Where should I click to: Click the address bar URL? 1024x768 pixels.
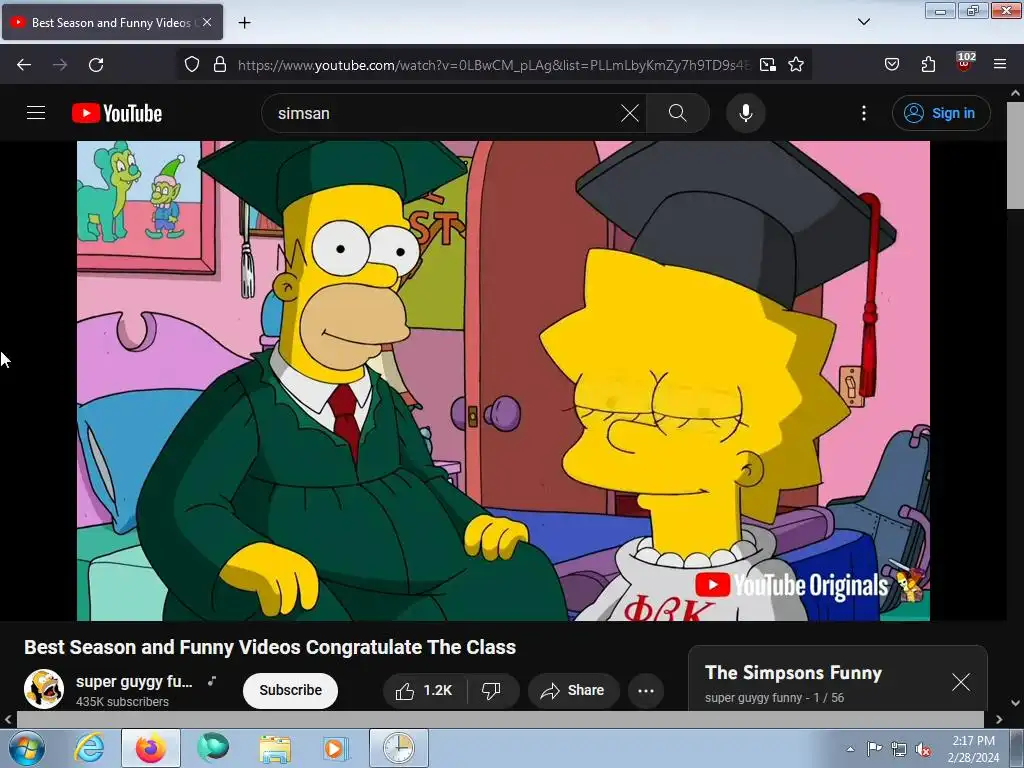click(x=494, y=65)
